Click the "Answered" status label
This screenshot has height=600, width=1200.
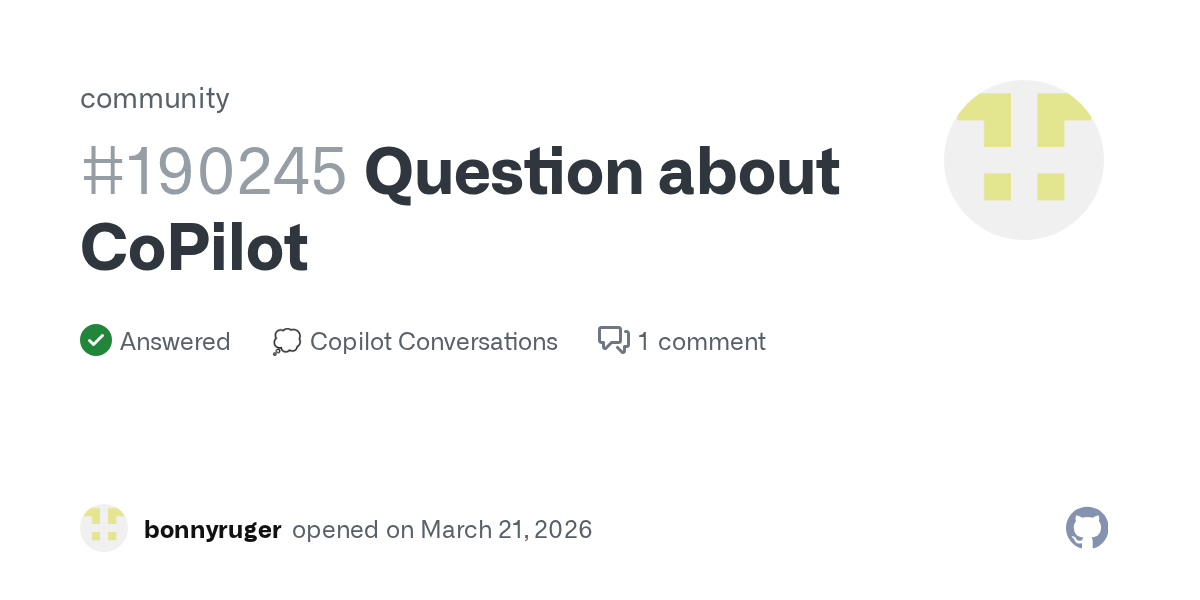[175, 342]
